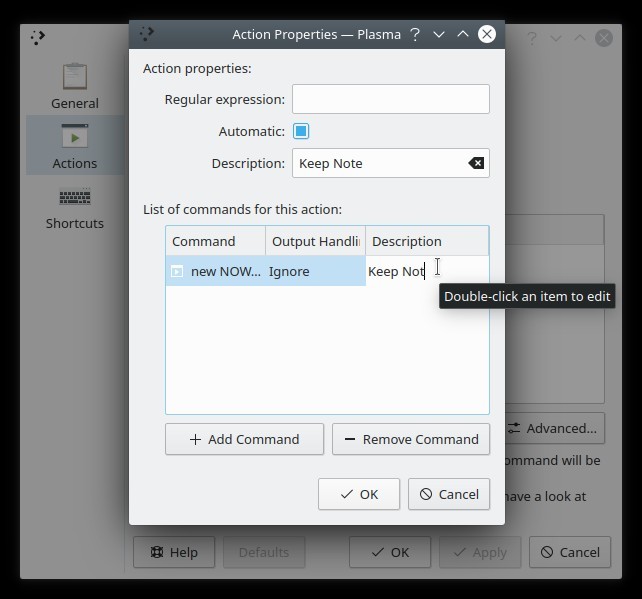The image size is (642, 599).
Task: Clear the Description field with backspace icon
Action: click(476, 163)
